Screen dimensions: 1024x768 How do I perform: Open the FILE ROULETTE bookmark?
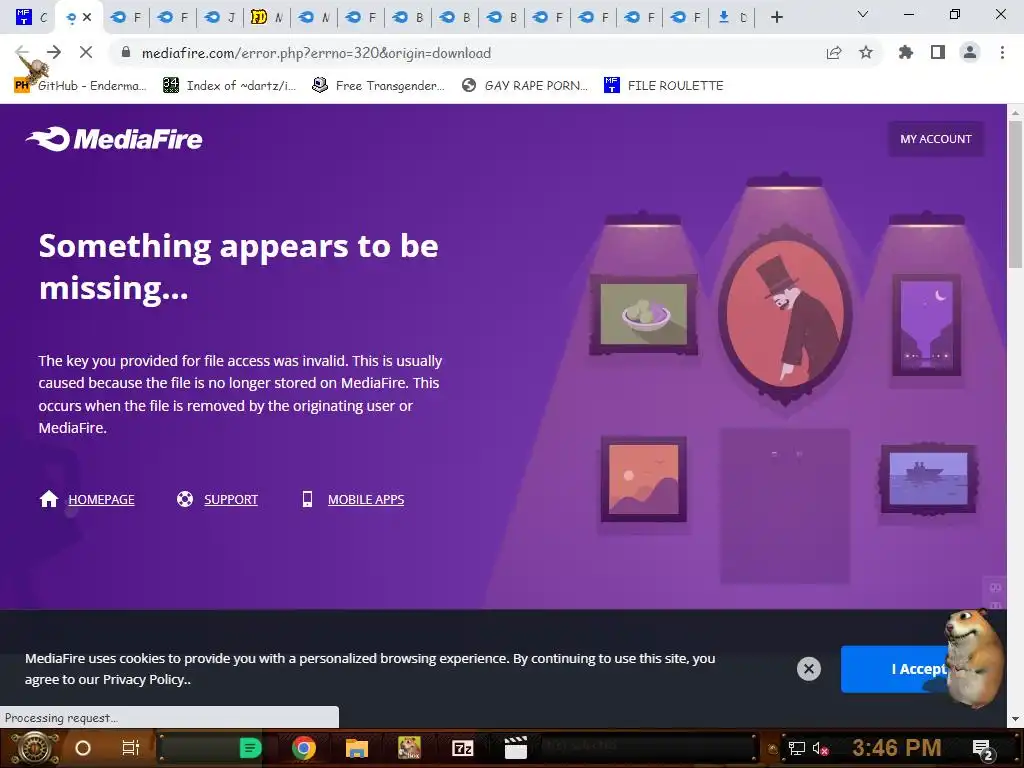tap(664, 85)
